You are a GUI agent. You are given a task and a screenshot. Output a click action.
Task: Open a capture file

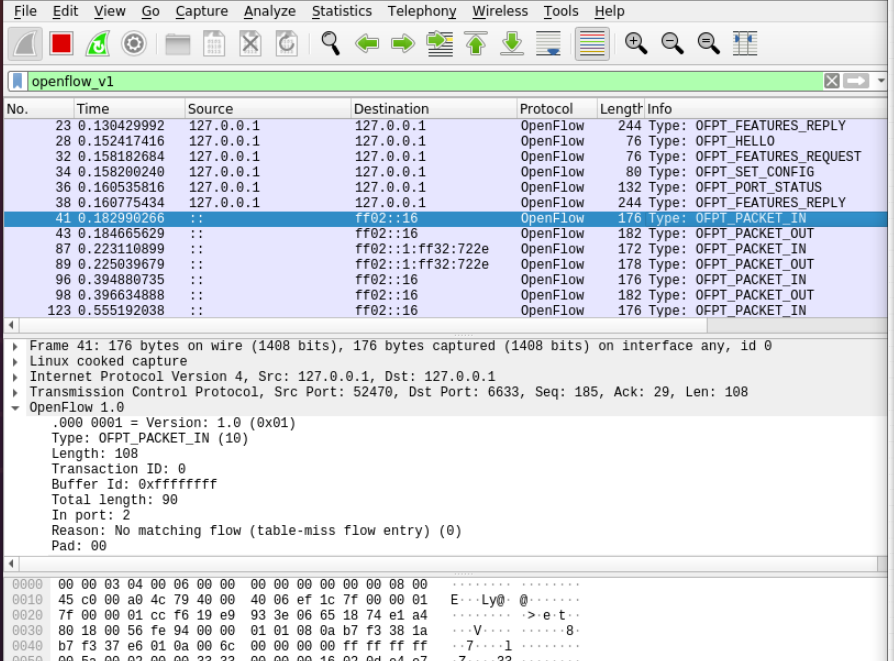tap(177, 43)
